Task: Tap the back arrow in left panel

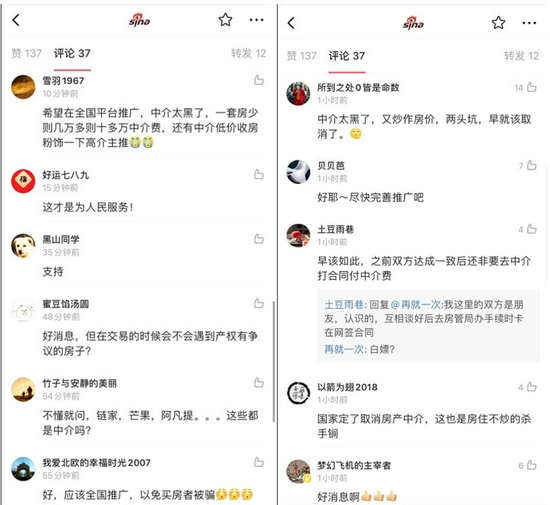Action: pos(16,20)
